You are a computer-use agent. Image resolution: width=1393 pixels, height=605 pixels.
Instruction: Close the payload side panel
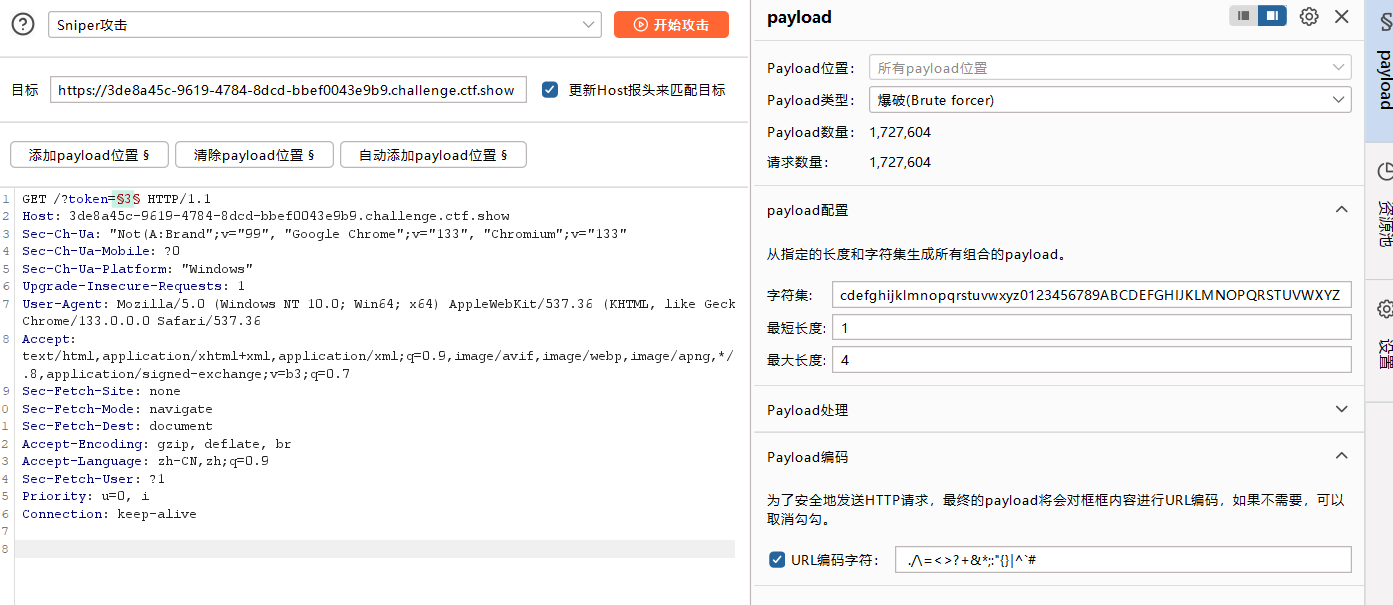click(x=1342, y=17)
